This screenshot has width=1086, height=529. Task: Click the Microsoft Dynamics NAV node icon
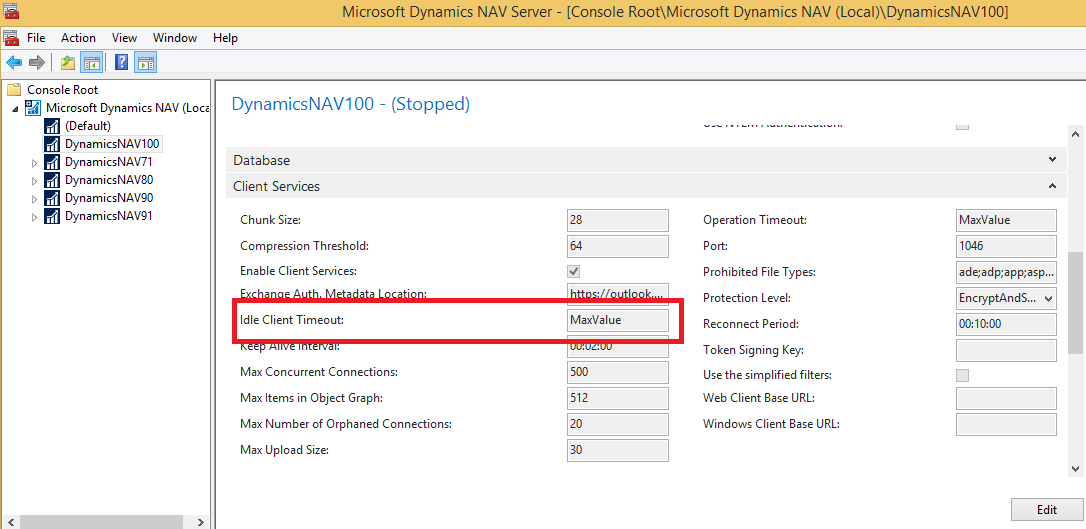point(33,107)
